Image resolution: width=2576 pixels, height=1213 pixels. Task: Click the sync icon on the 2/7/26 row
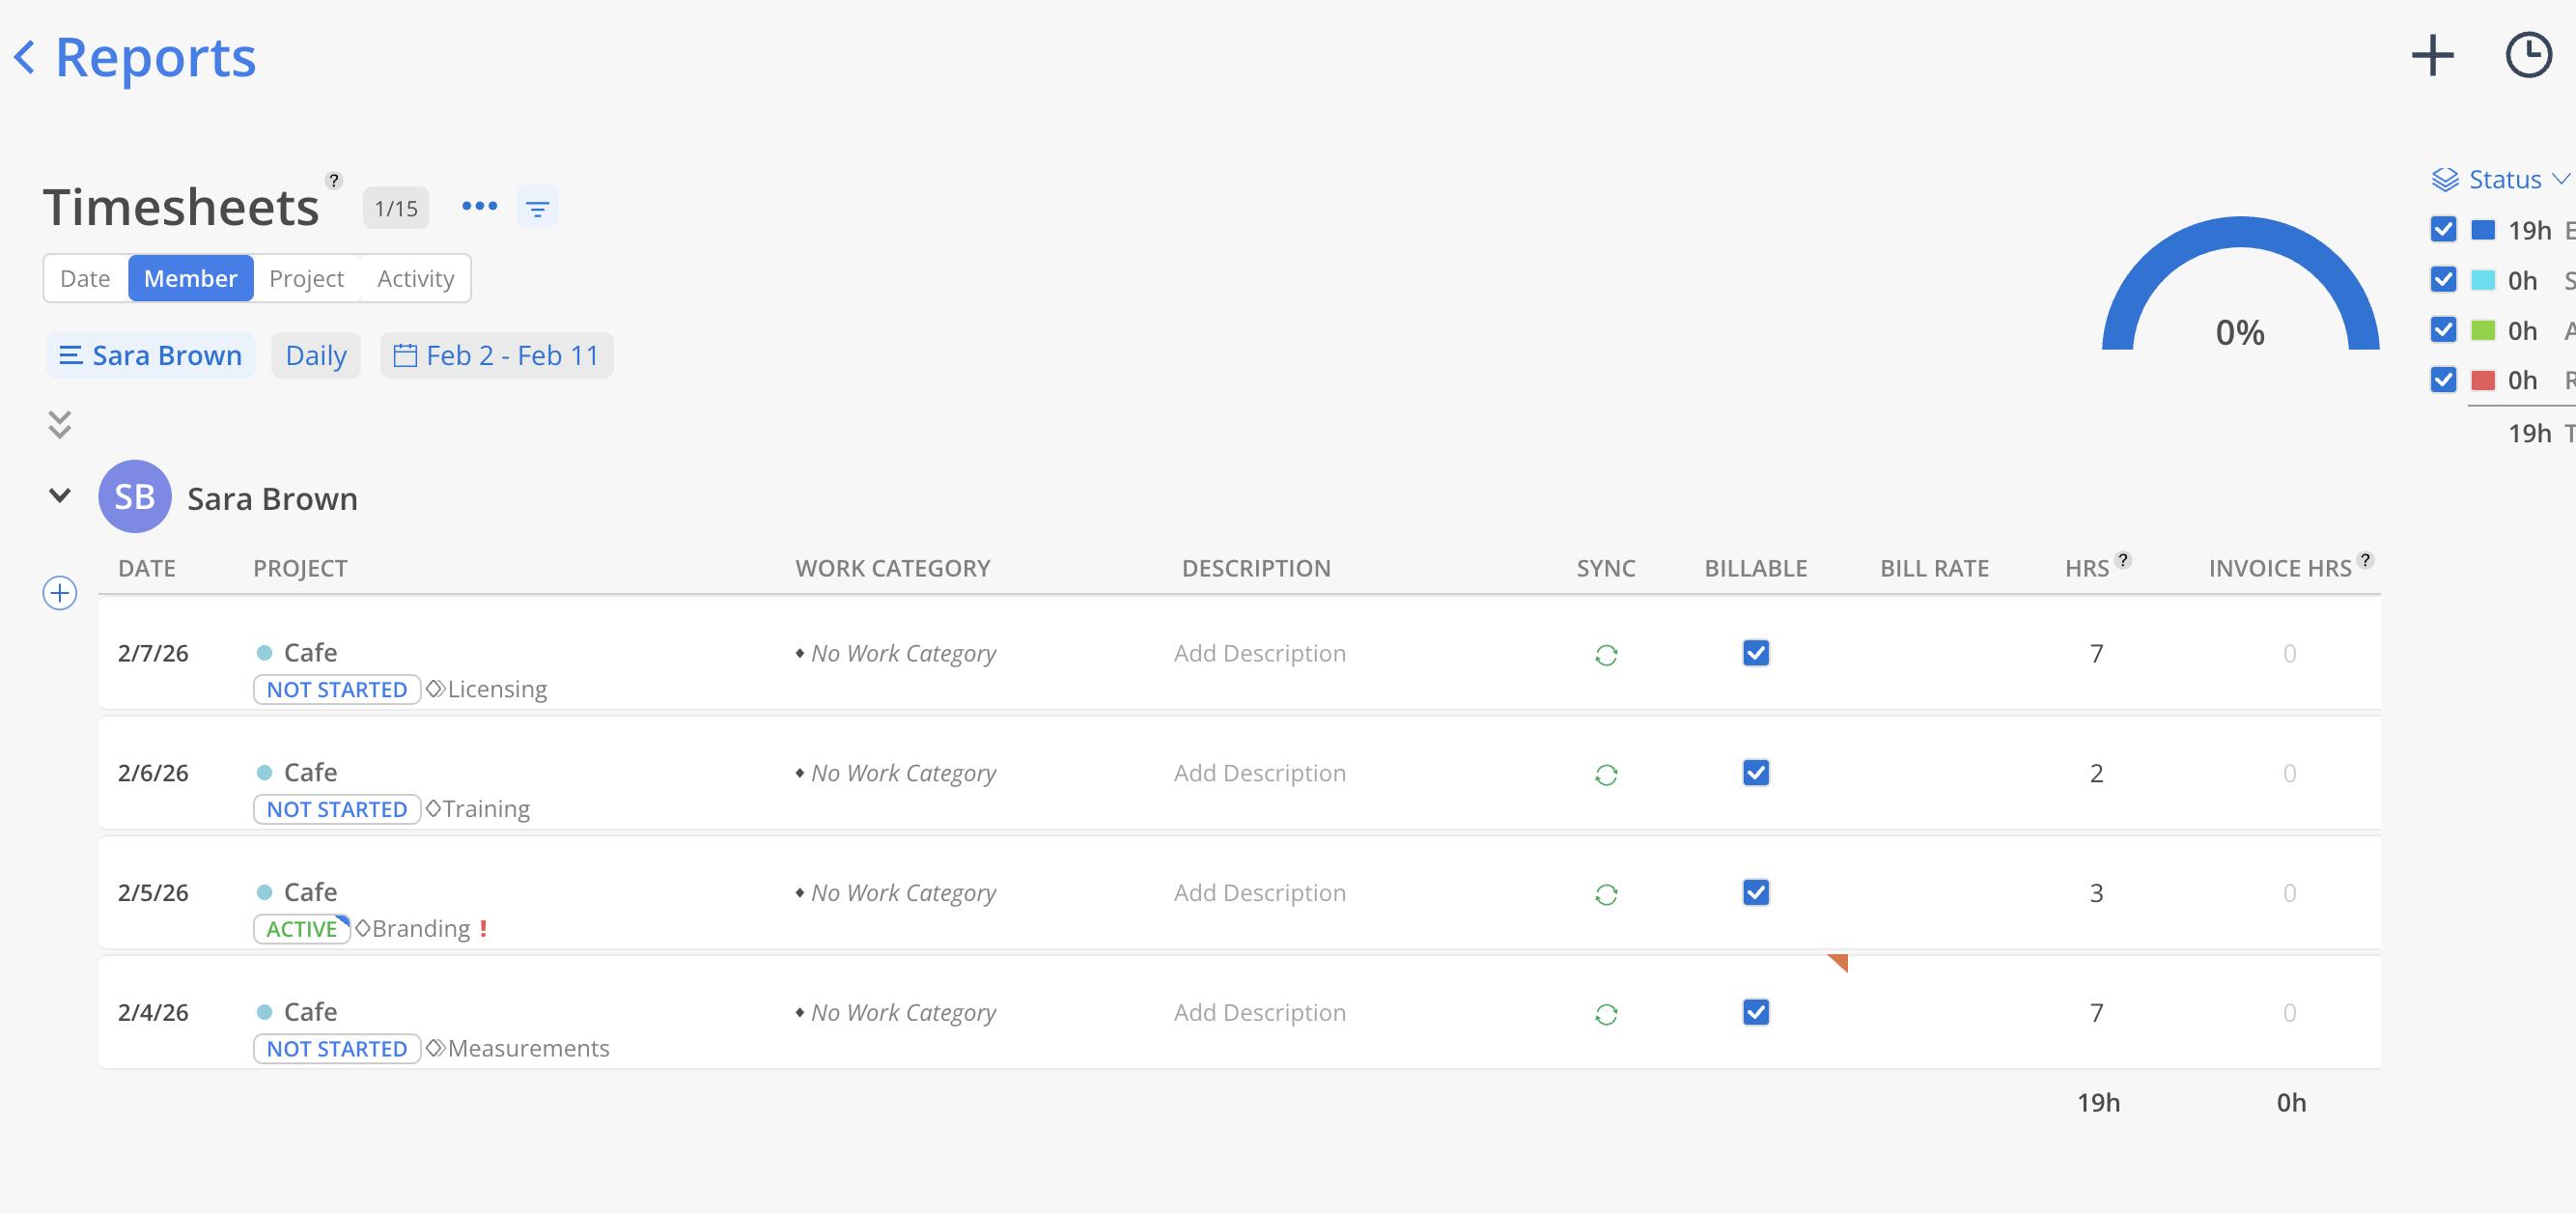tap(1605, 655)
